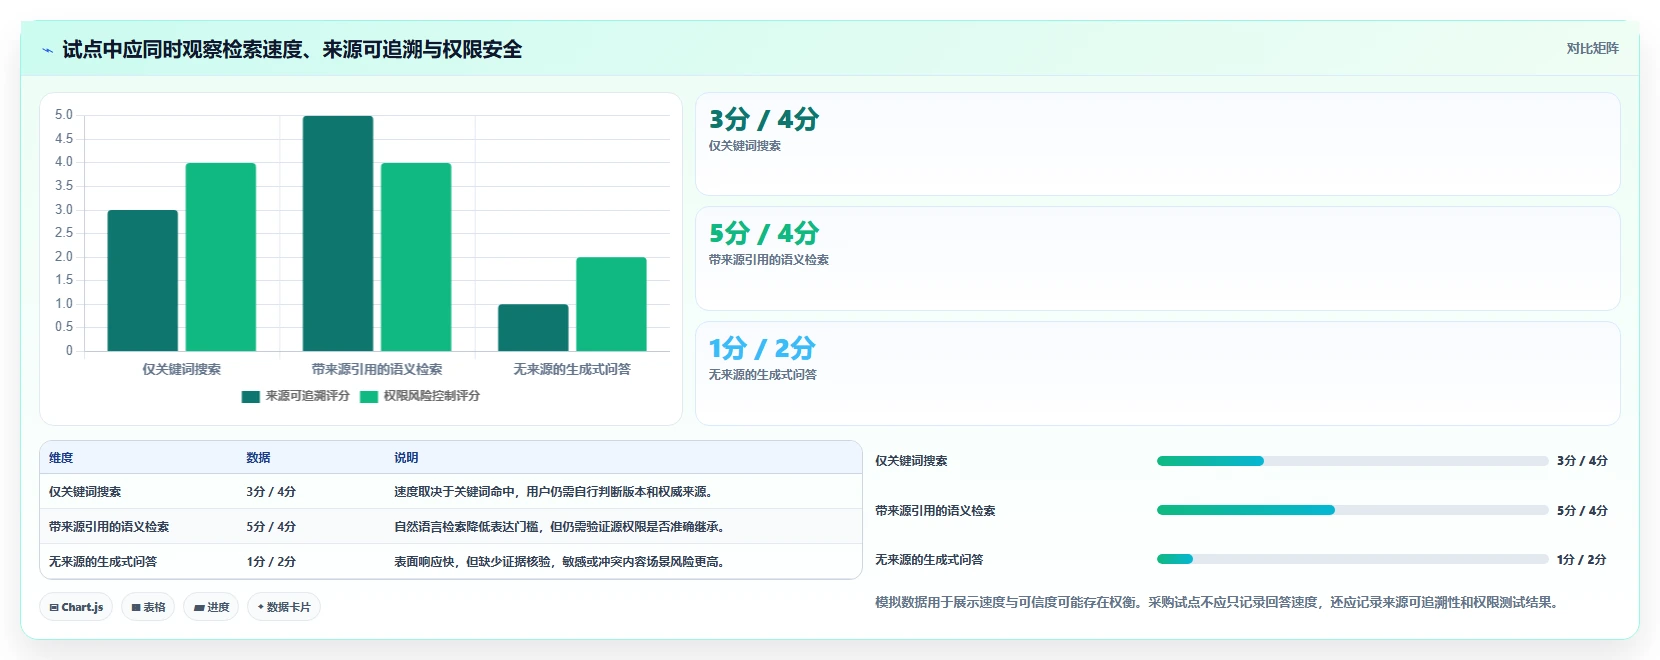Click the 维度 table column header
This screenshot has height=660, width=1660.
click(61, 457)
